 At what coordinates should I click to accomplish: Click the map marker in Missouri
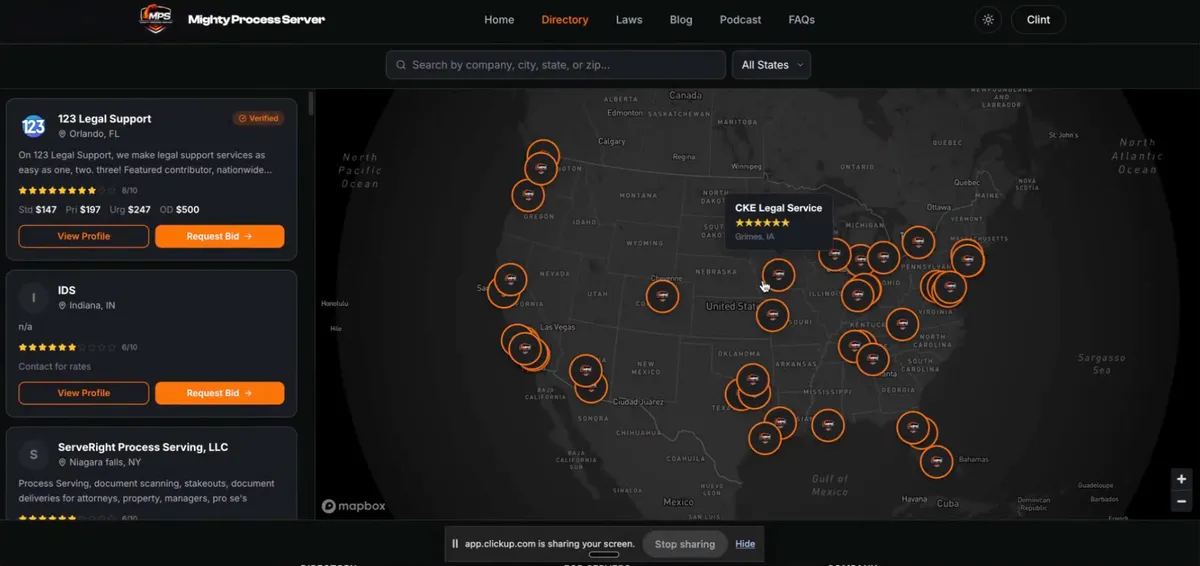coord(772,315)
